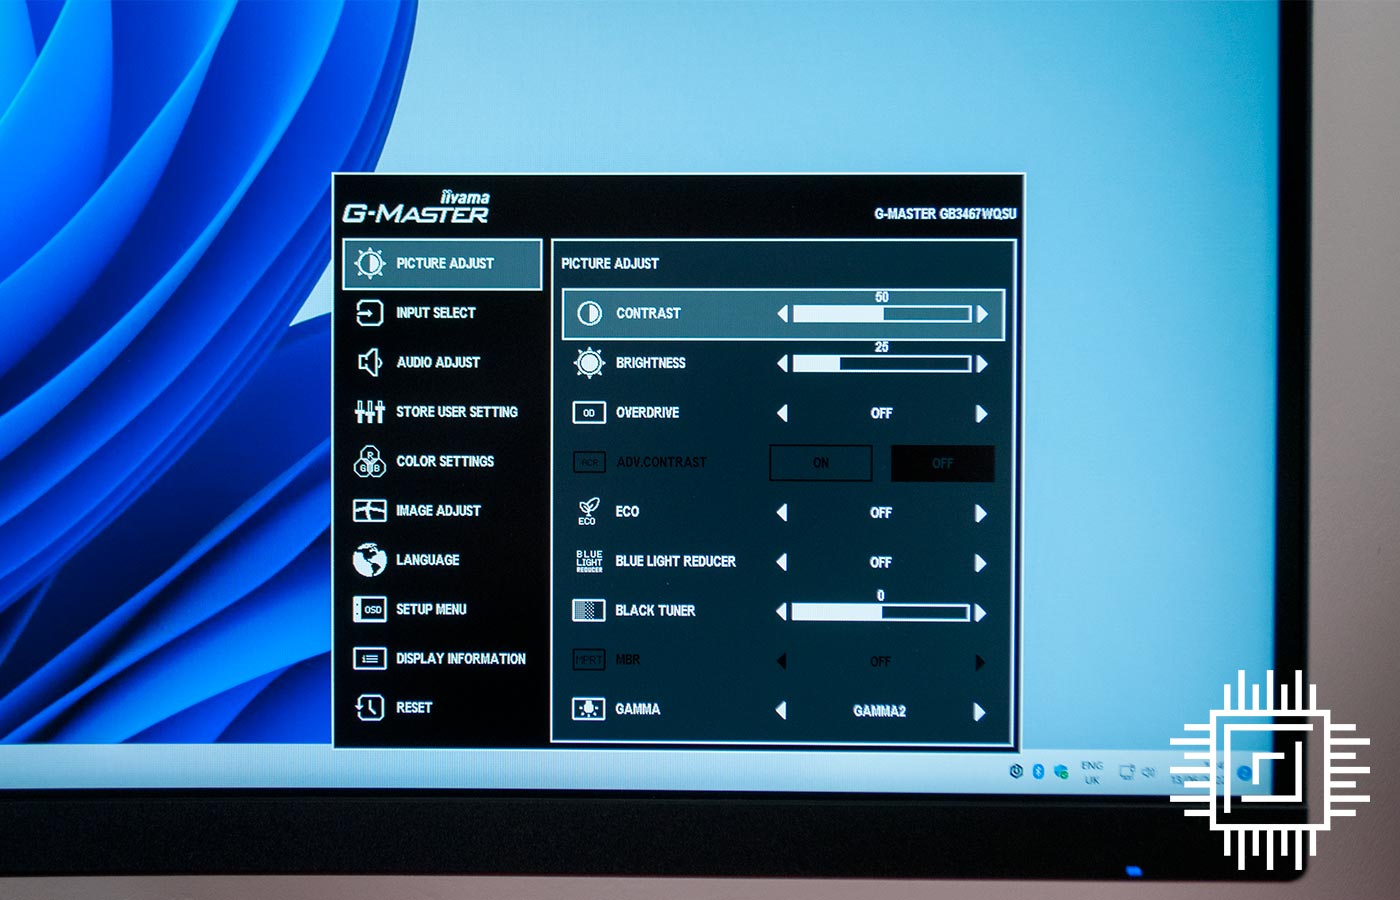
Task: Click the greyed MBR icon
Action: coord(589,660)
